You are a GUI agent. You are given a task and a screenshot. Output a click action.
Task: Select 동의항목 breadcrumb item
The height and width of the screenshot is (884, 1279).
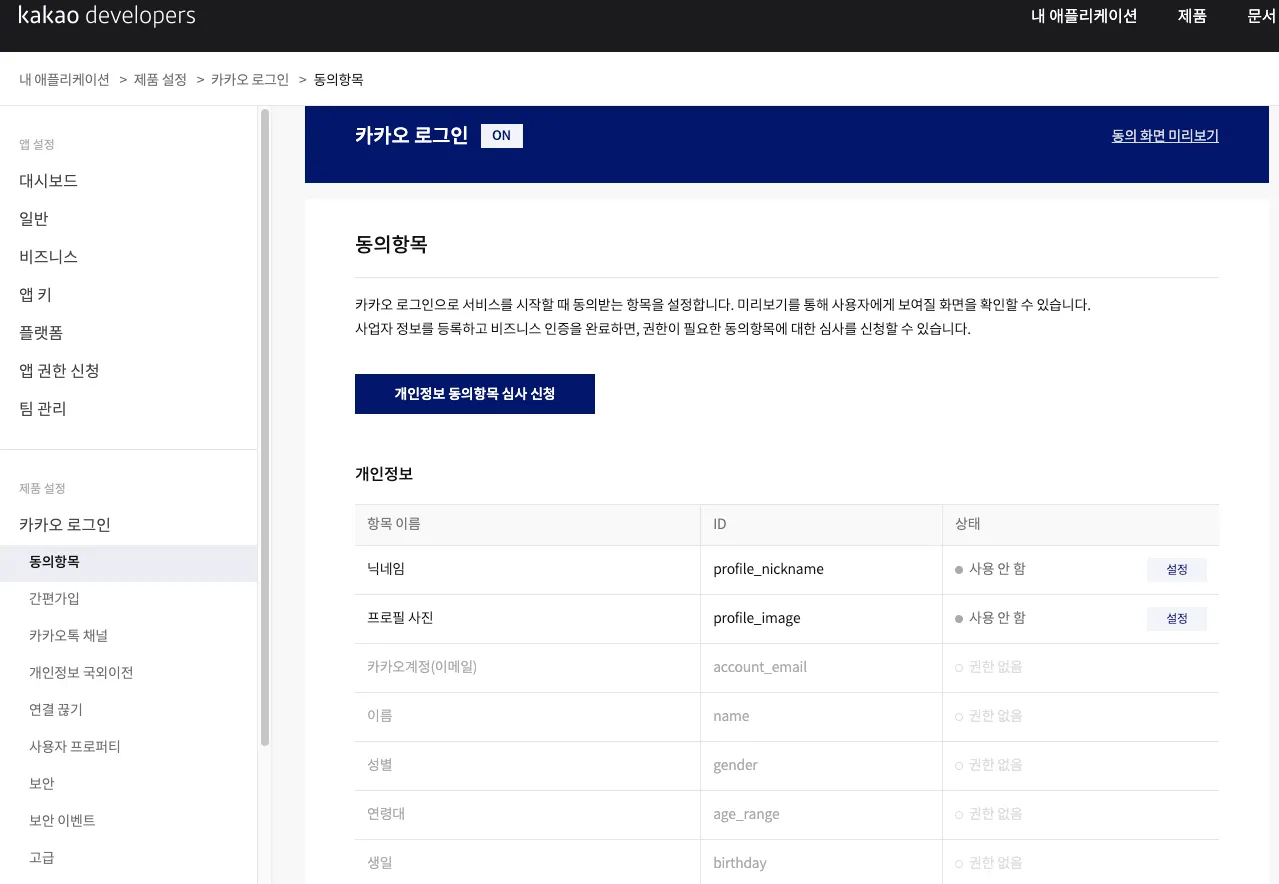339,79
